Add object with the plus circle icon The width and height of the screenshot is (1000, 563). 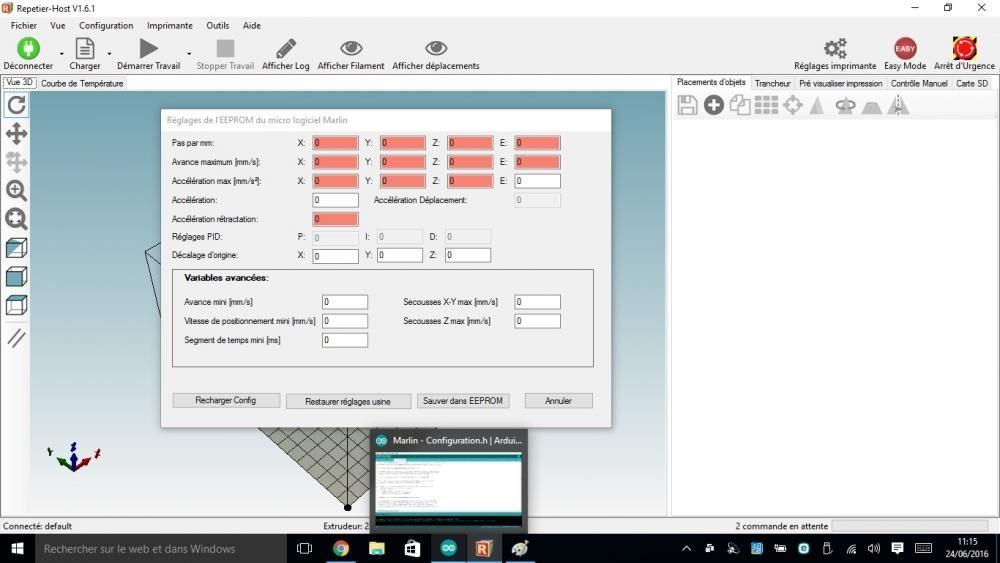[714, 105]
